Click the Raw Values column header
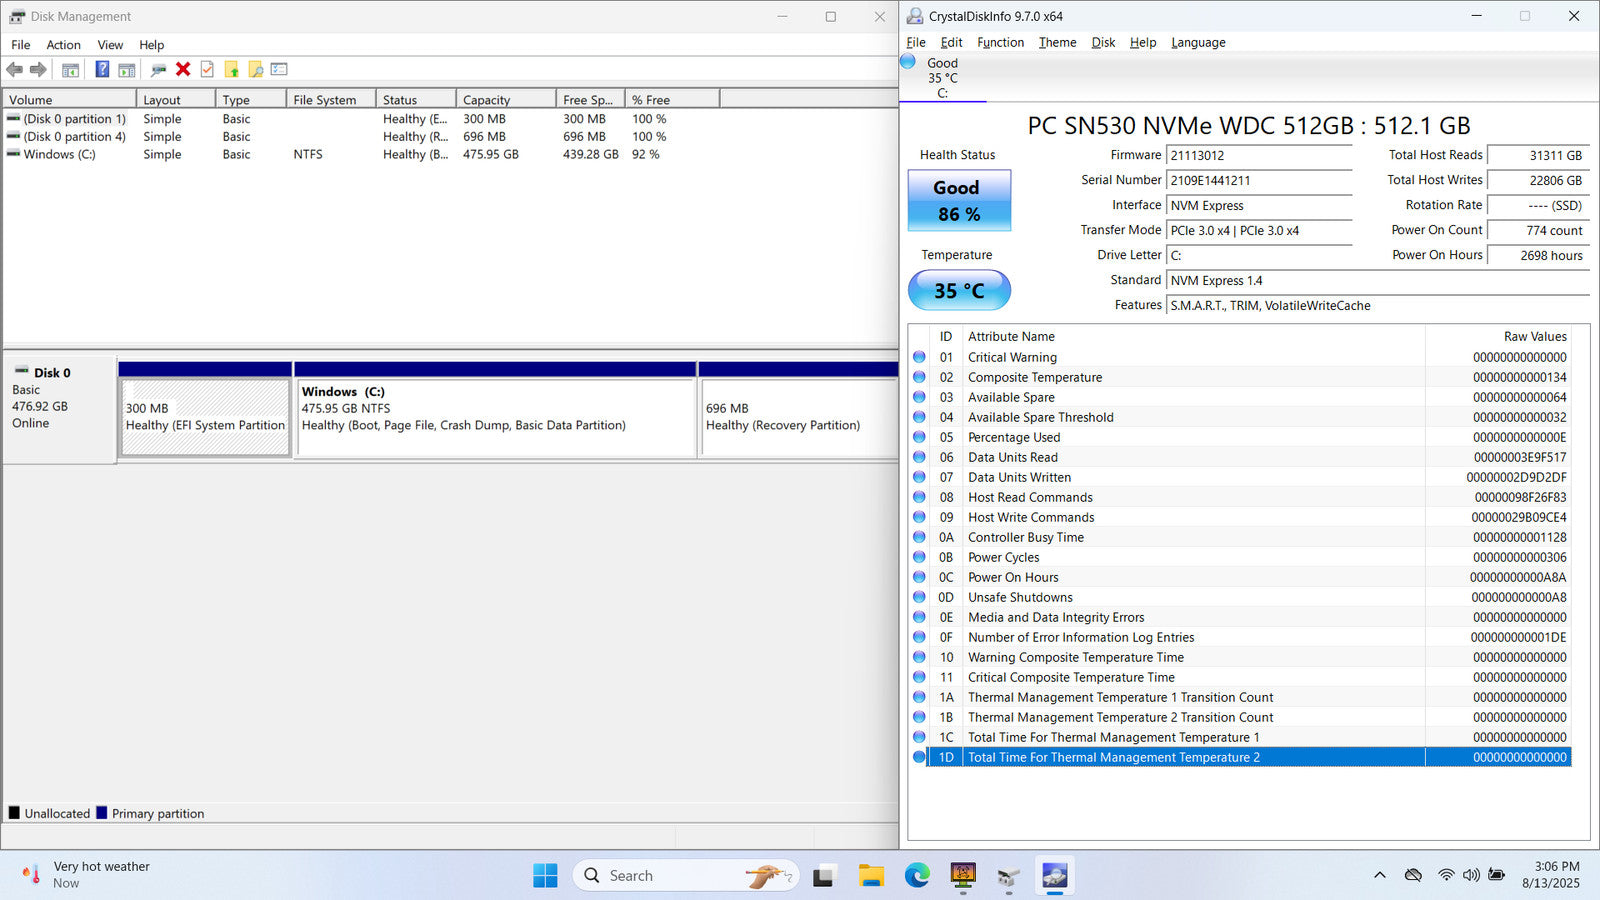This screenshot has height=900, width=1600. (1498, 337)
